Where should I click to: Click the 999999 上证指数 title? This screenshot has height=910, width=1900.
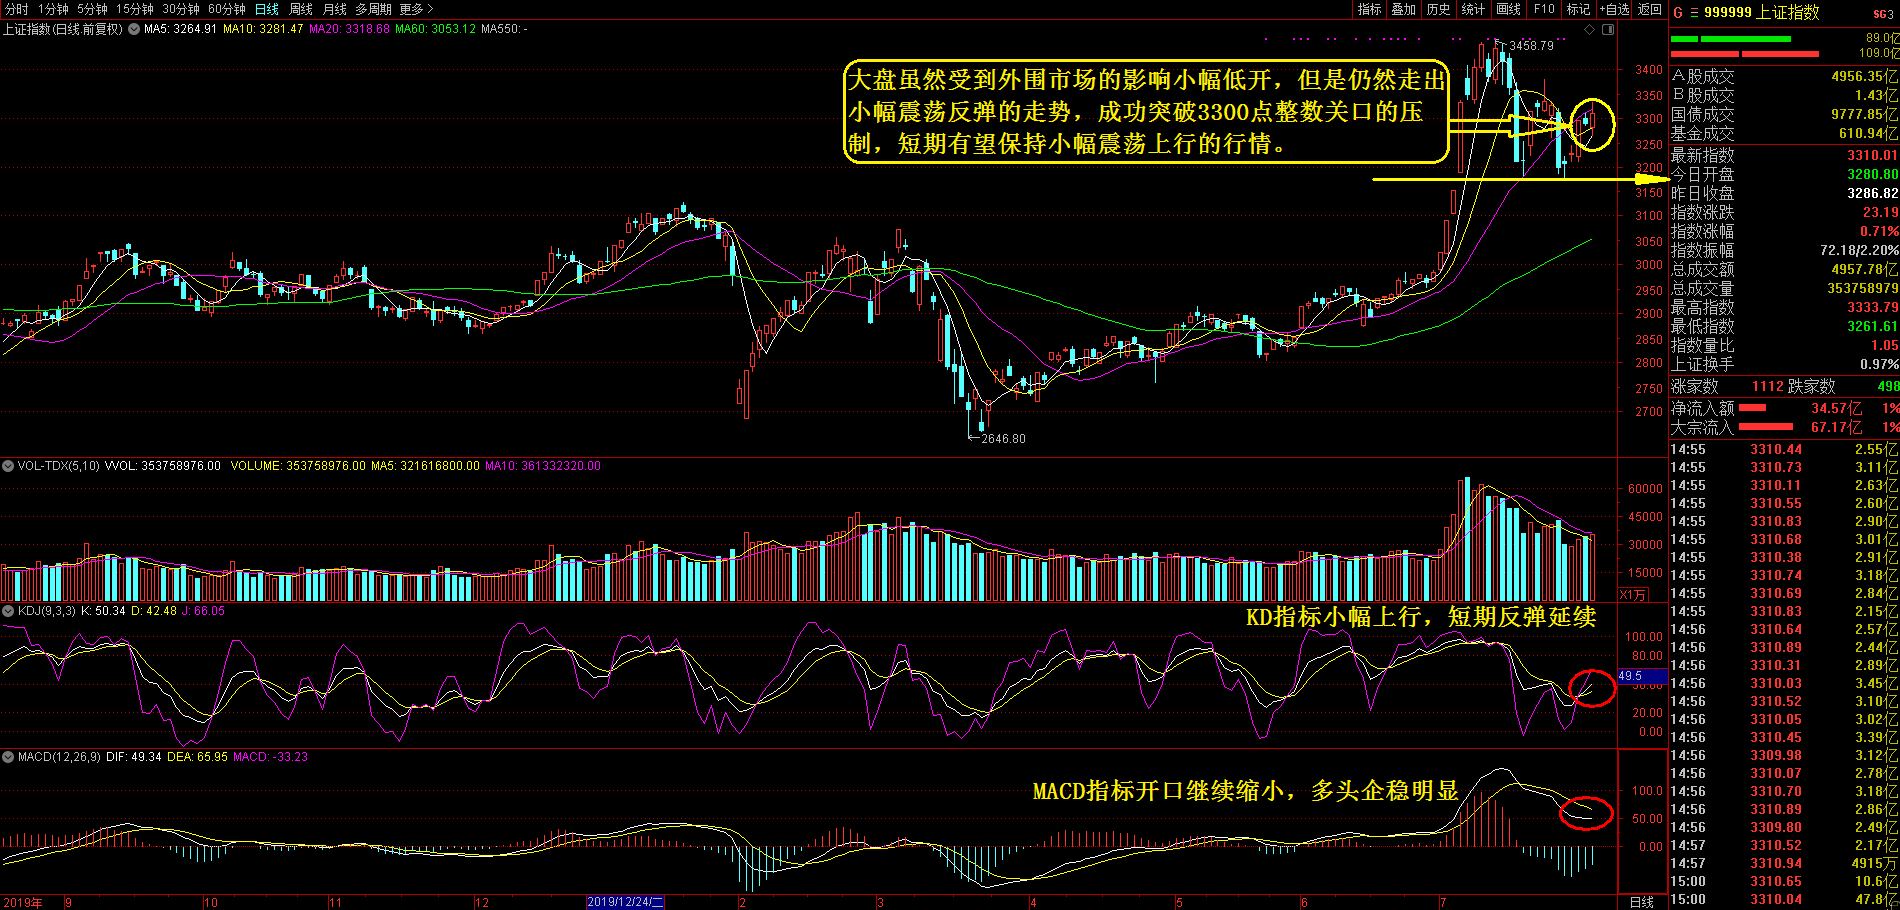coord(1762,12)
